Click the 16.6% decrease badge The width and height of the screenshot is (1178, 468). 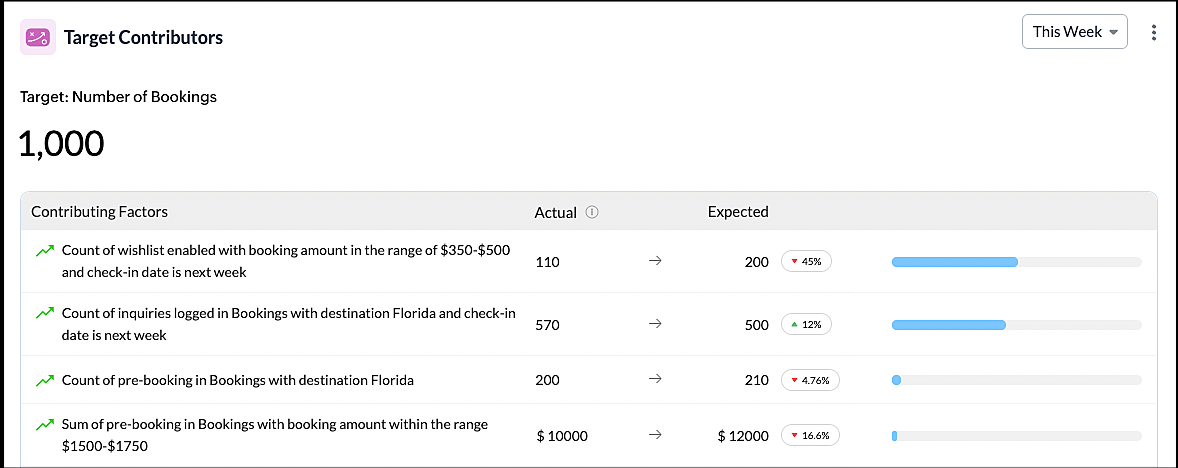(810, 436)
